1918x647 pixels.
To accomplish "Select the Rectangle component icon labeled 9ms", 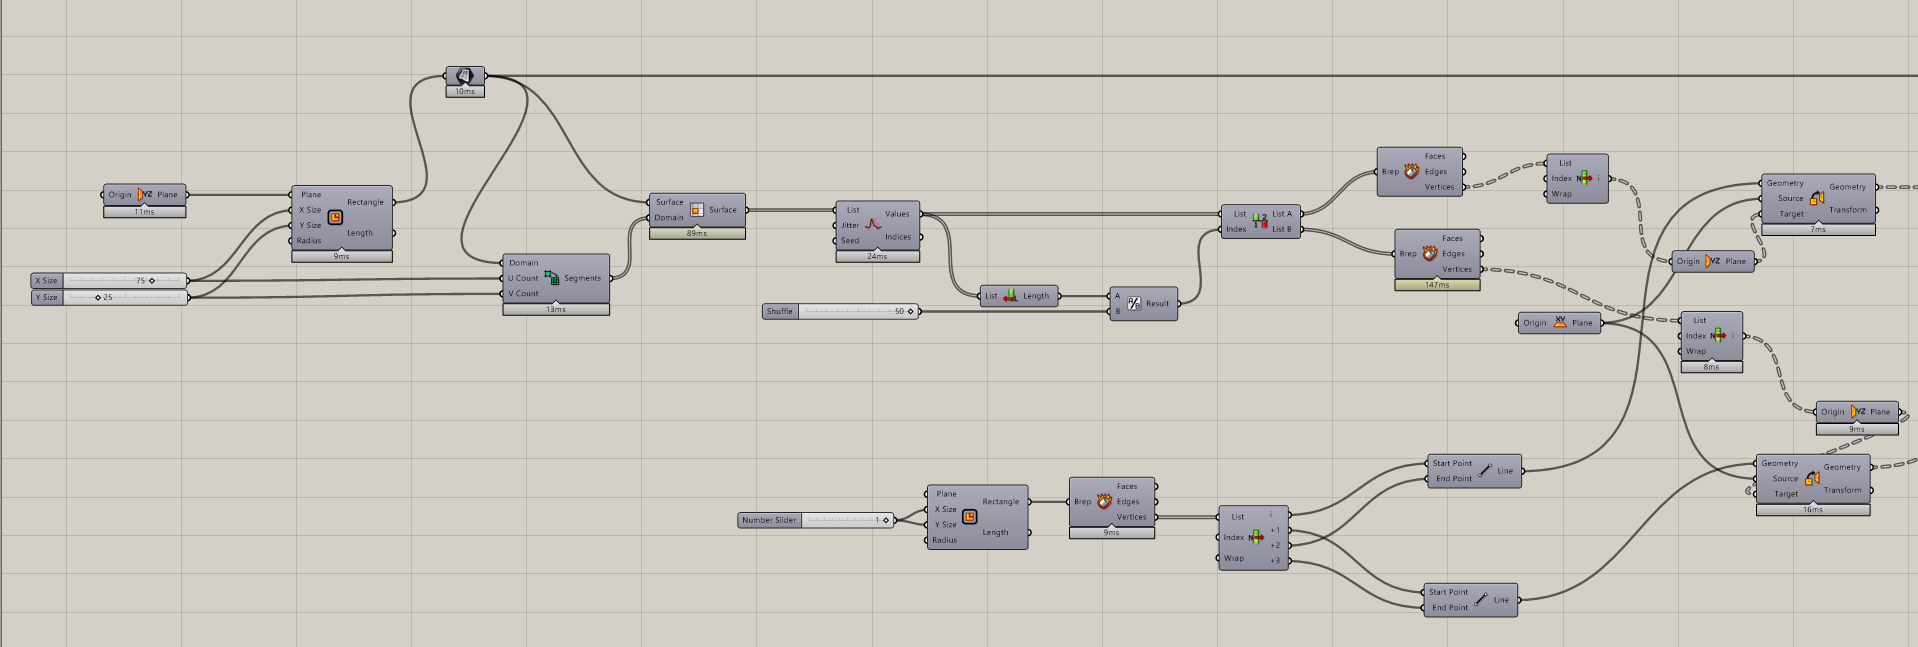I will [335, 217].
